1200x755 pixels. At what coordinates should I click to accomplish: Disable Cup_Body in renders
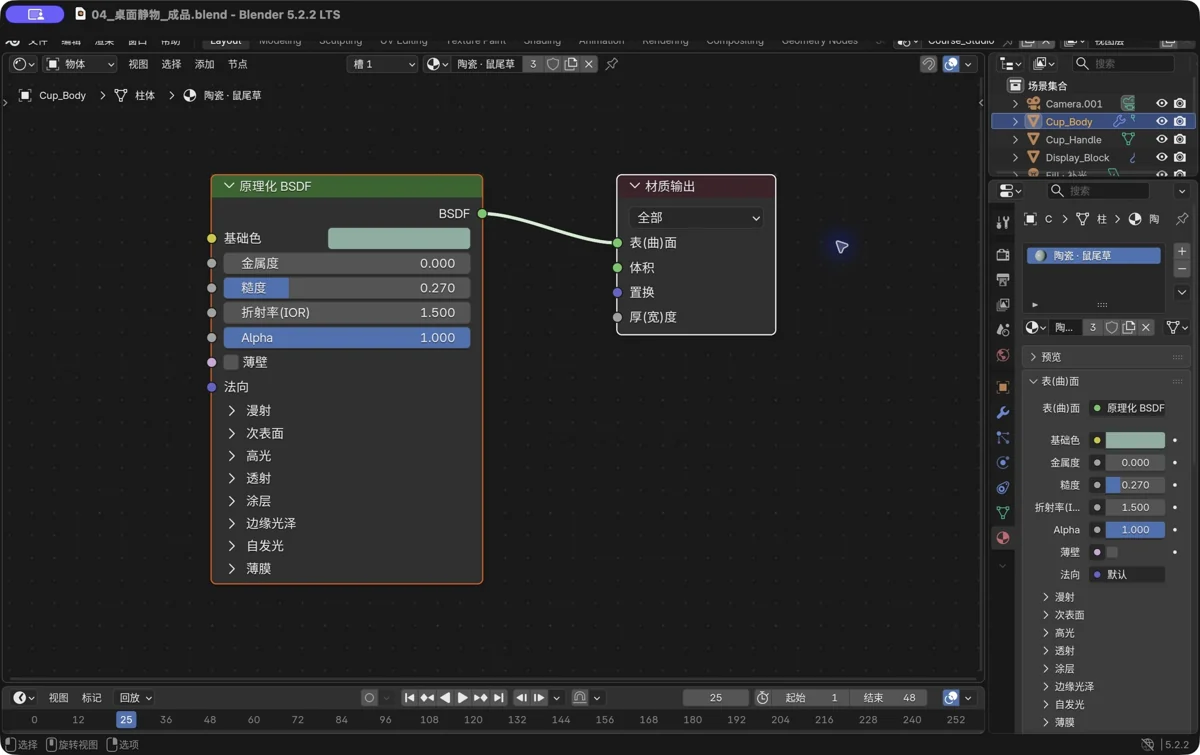coord(1180,121)
